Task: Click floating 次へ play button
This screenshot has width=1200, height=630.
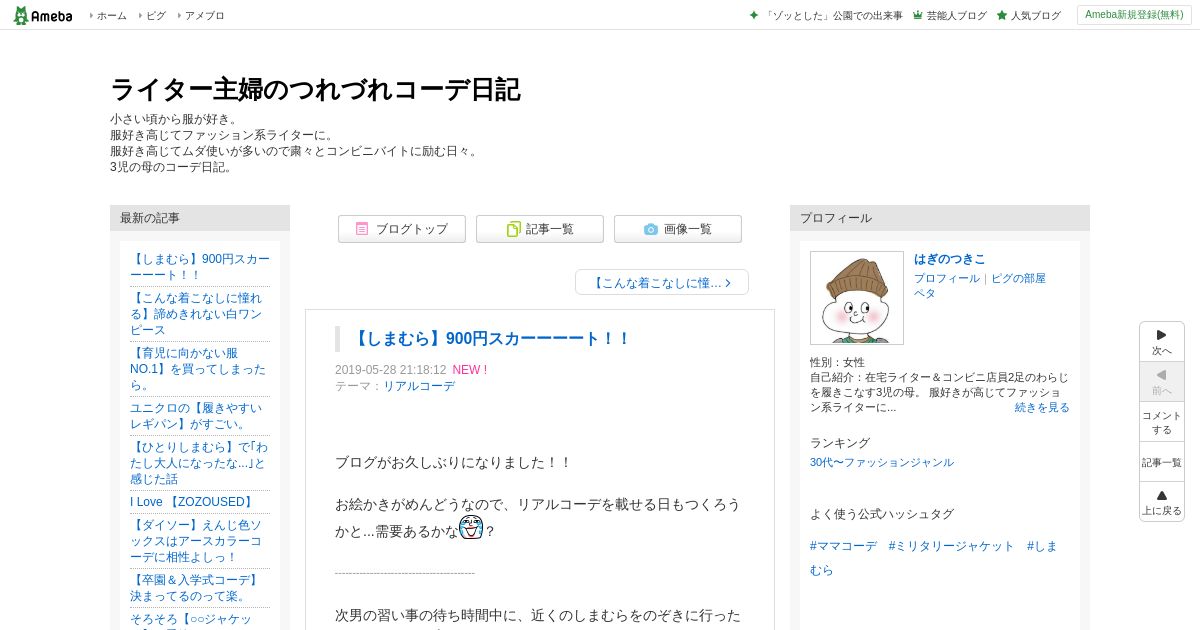Action: 1162,342
